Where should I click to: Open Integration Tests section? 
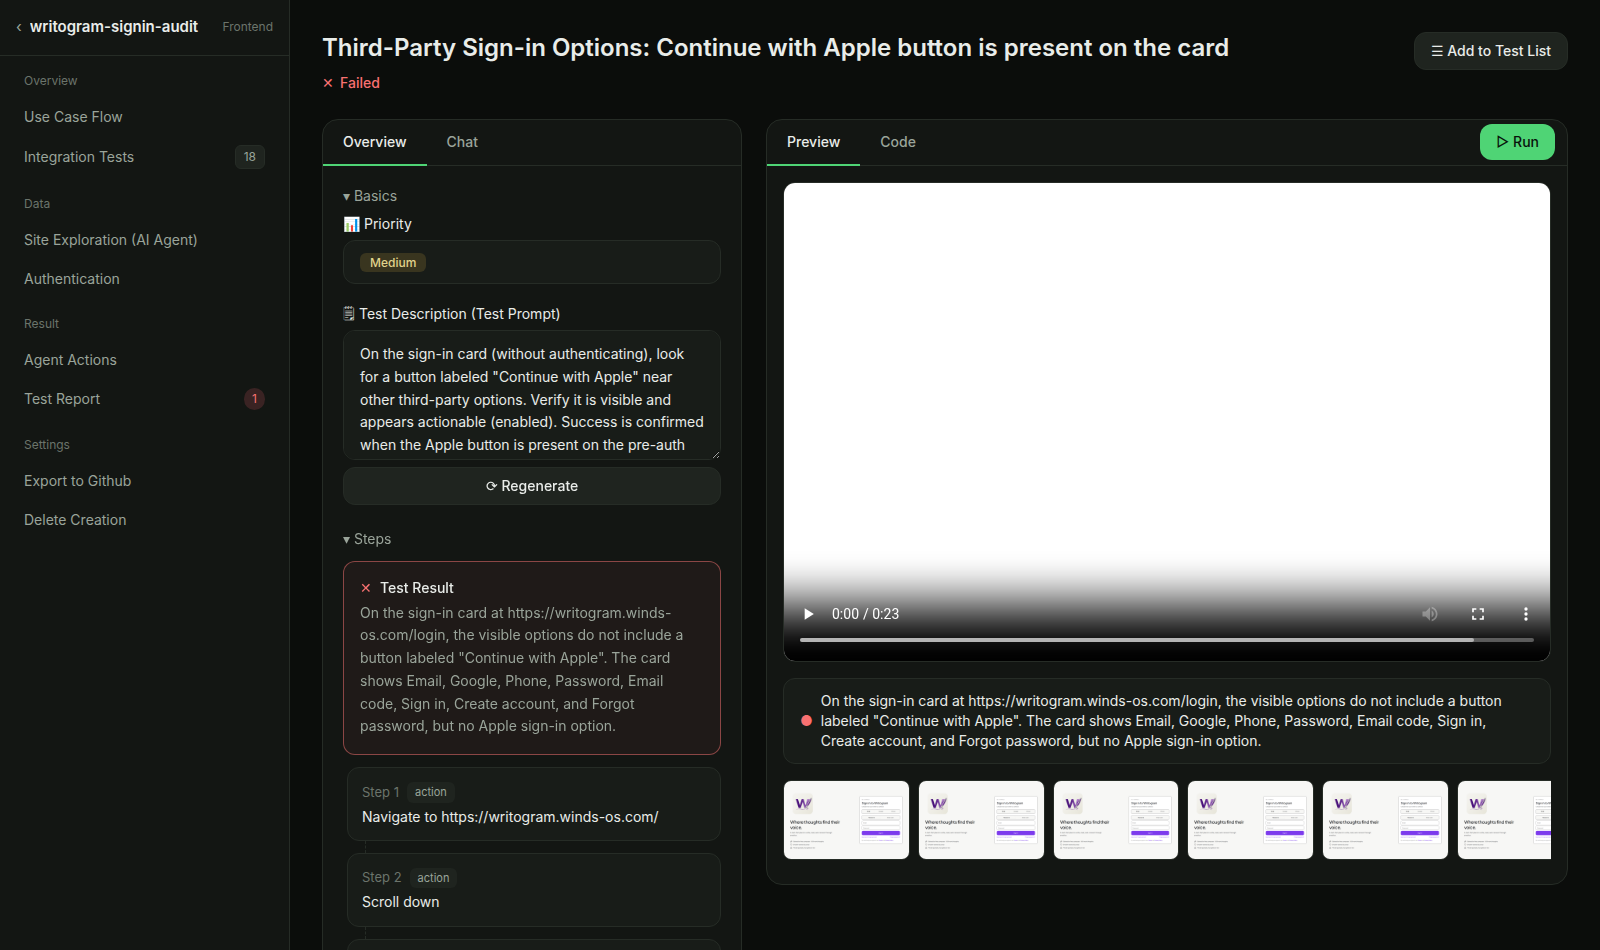click(79, 157)
